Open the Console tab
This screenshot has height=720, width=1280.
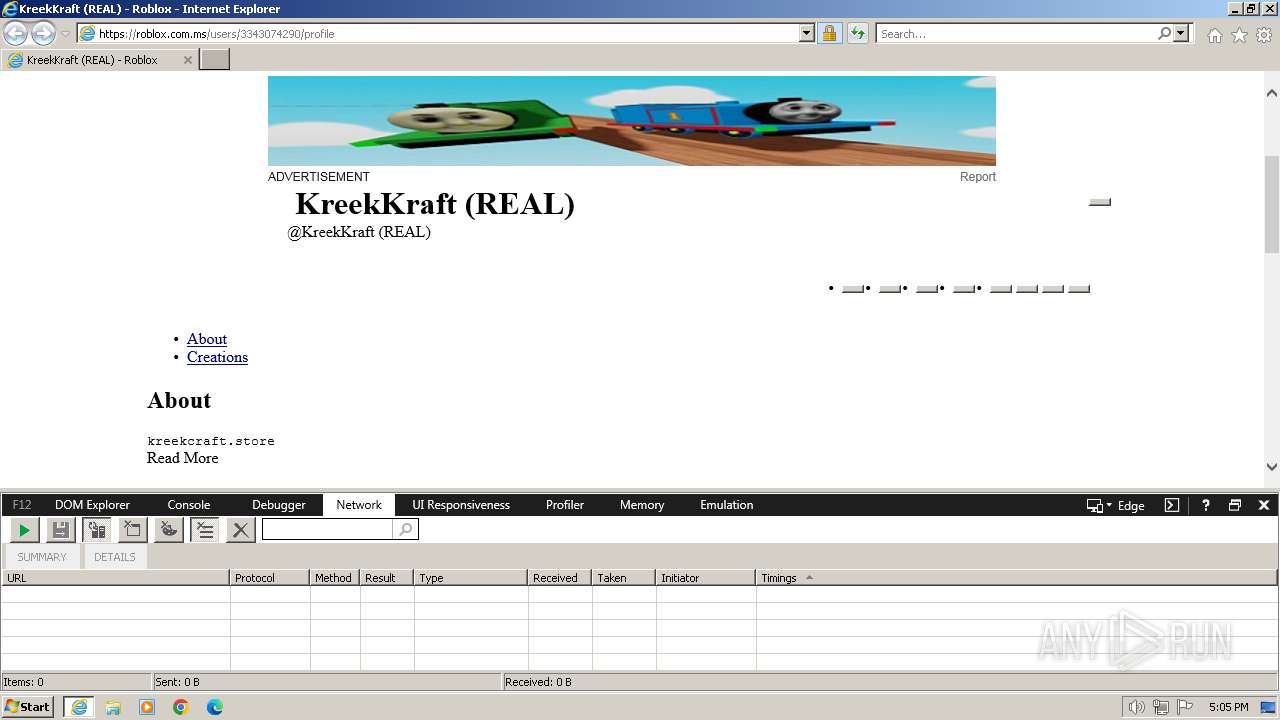click(x=189, y=505)
